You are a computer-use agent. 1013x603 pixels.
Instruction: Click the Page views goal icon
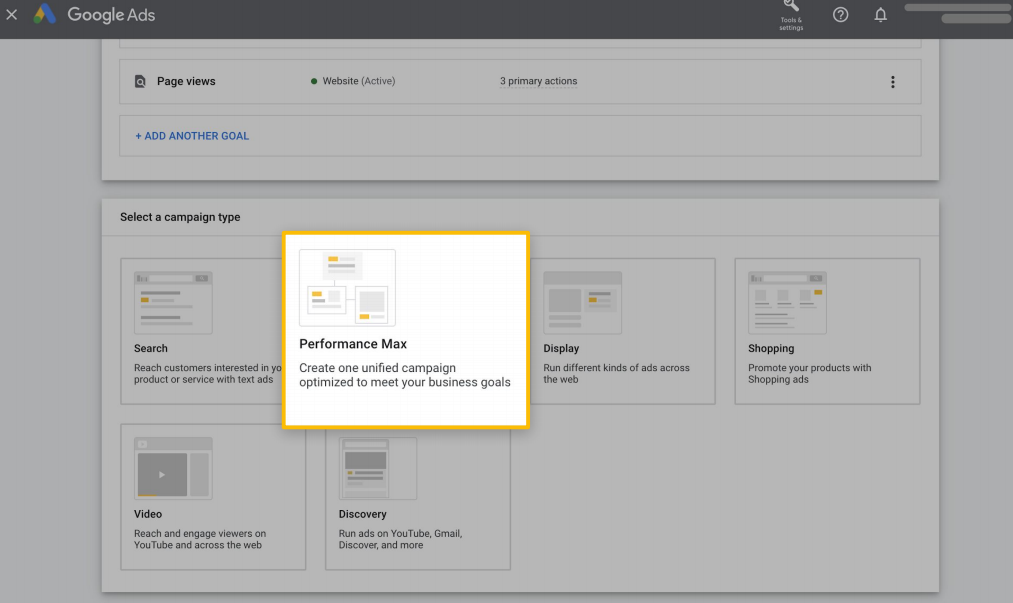click(x=140, y=81)
